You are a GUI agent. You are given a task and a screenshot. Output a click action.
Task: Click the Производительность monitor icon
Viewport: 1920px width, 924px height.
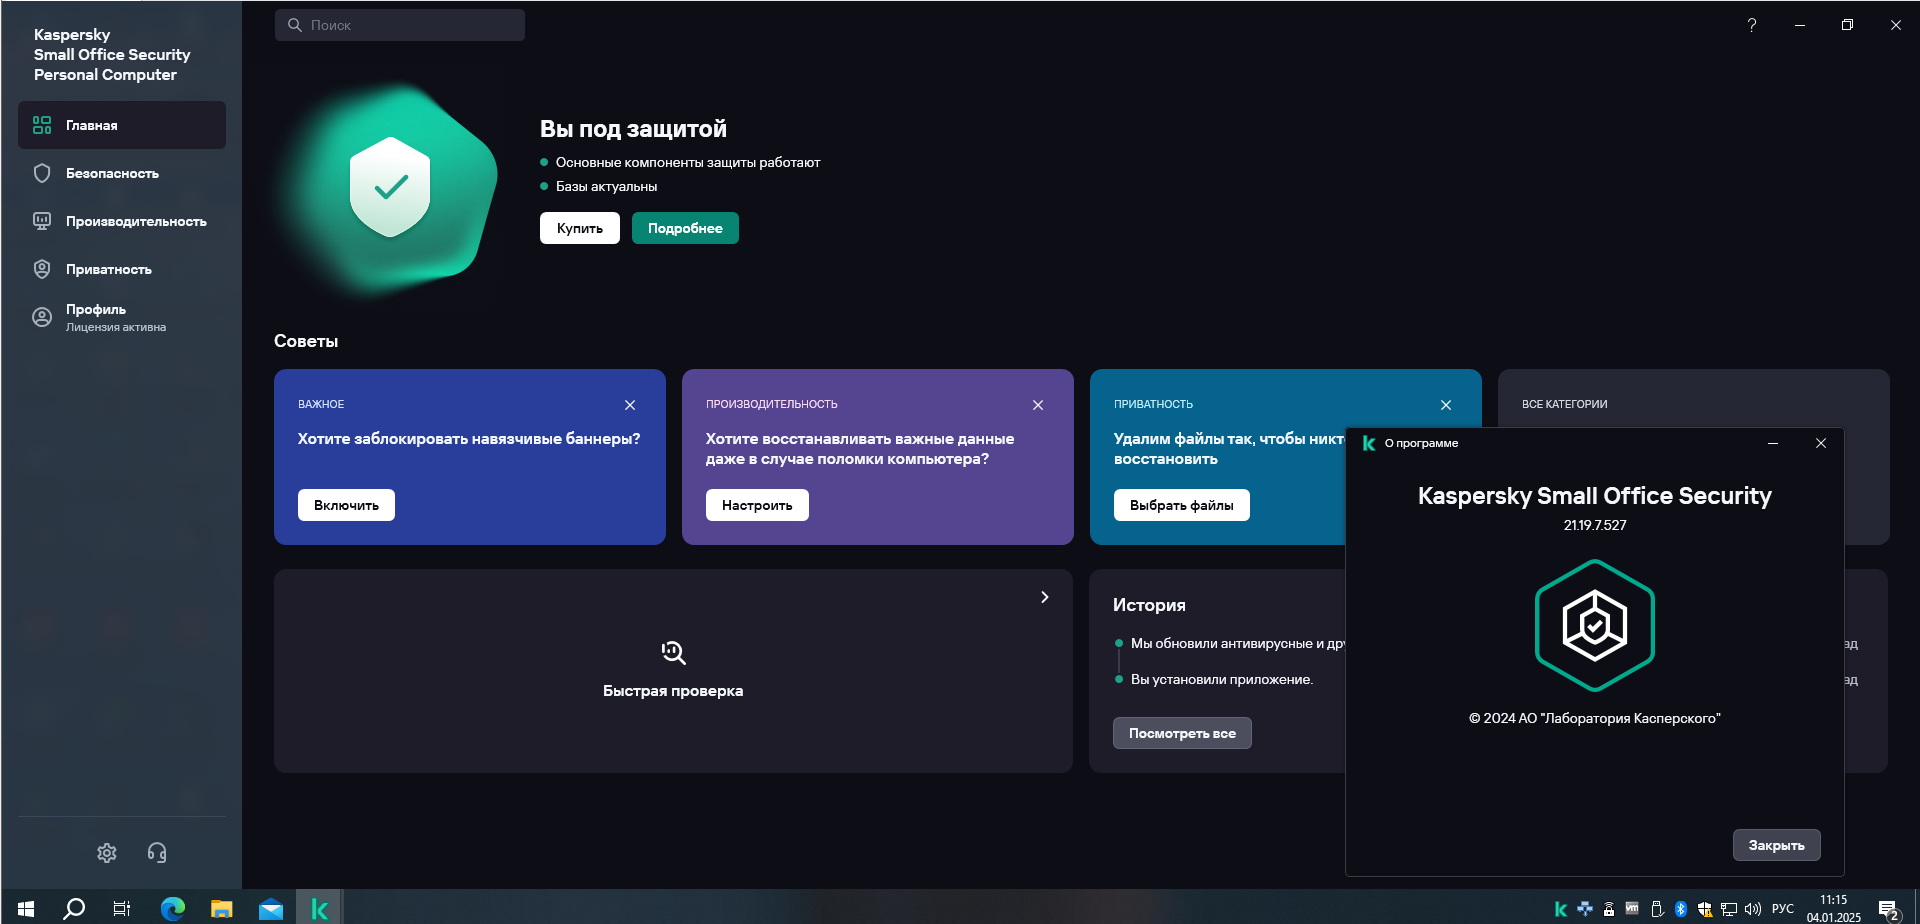point(42,221)
